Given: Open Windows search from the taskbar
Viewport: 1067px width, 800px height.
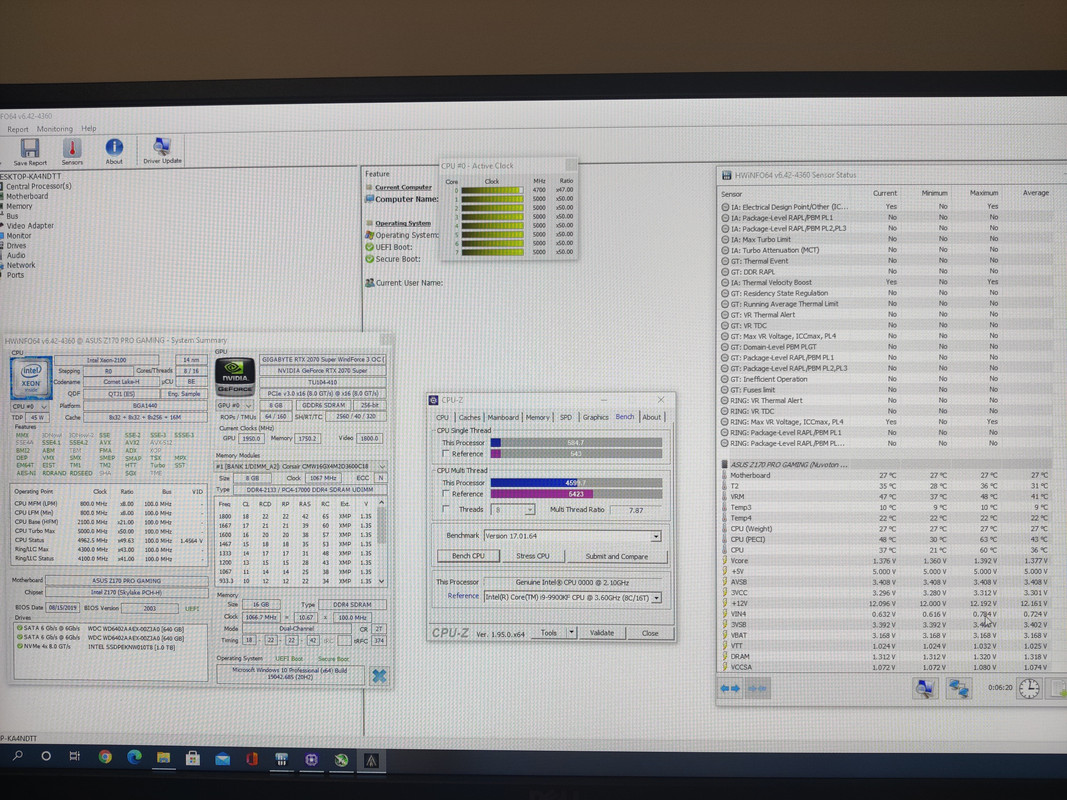Looking at the screenshot, I should 18,756.
